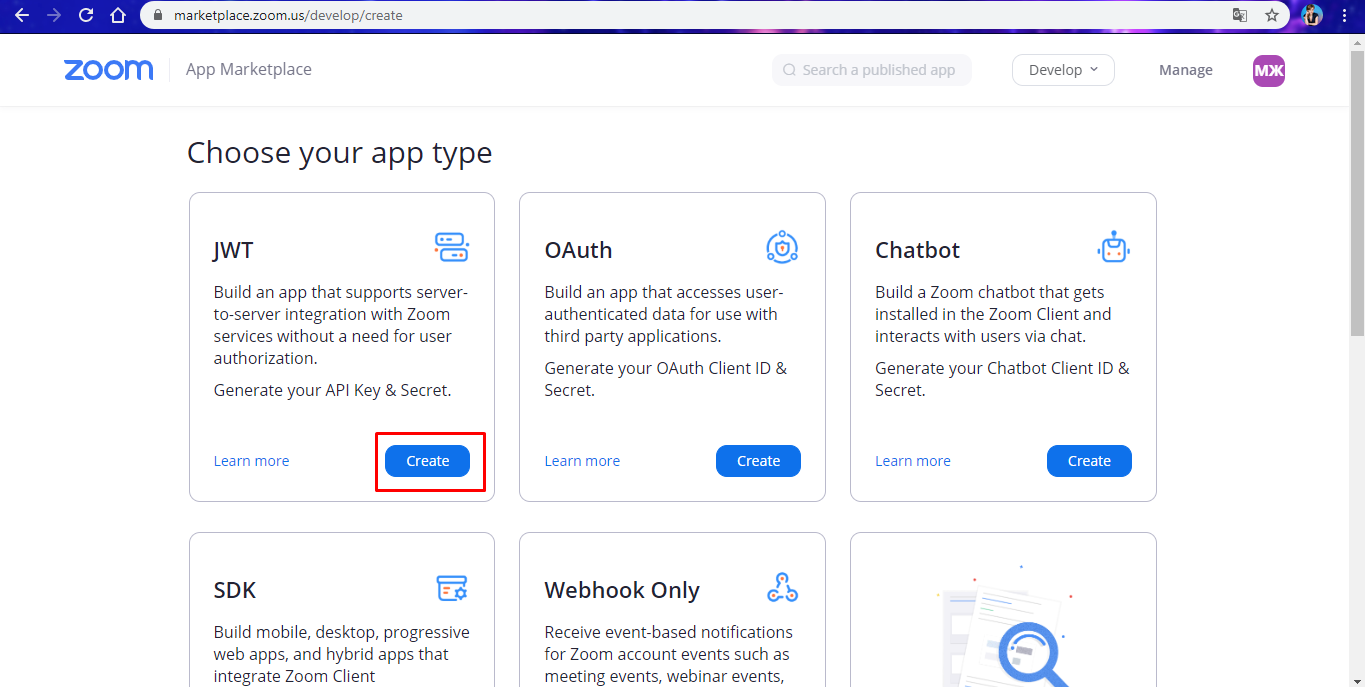Click the browser address bar URL
Image resolution: width=1365 pixels, height=687 pixels.
click(x=288, y=16)
